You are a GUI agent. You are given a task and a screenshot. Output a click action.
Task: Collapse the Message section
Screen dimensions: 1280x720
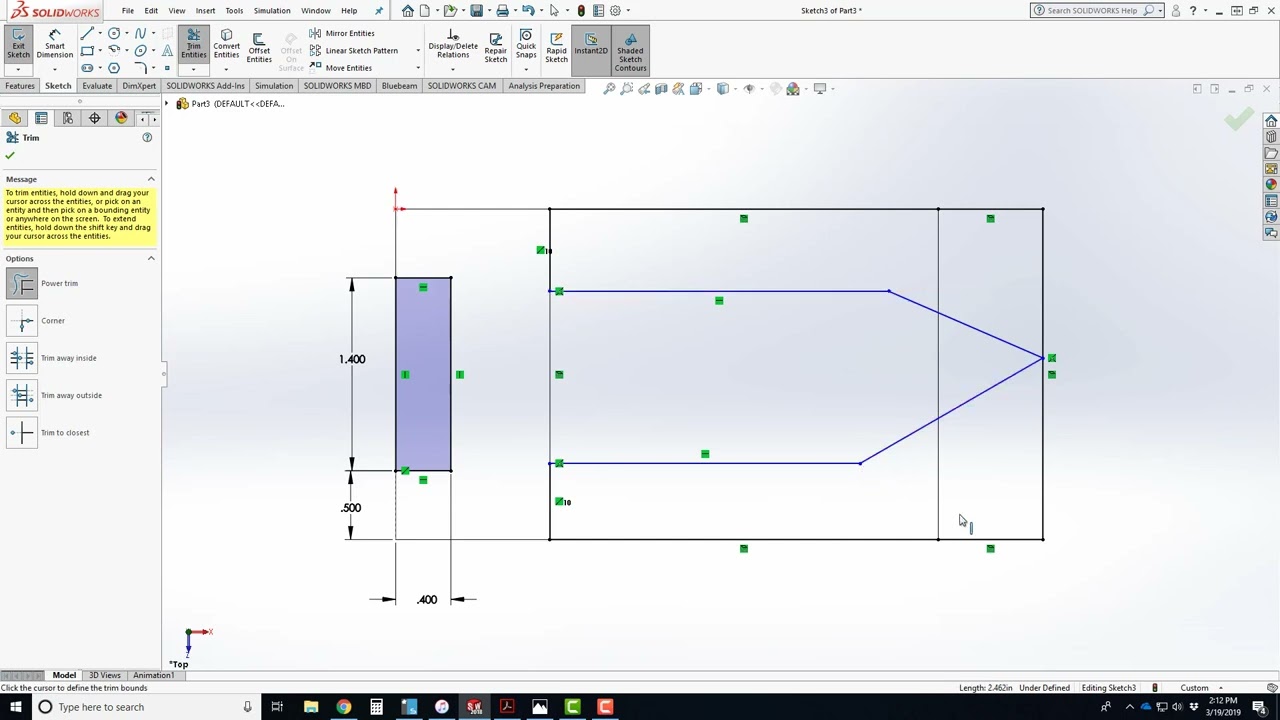pos(151,179)
